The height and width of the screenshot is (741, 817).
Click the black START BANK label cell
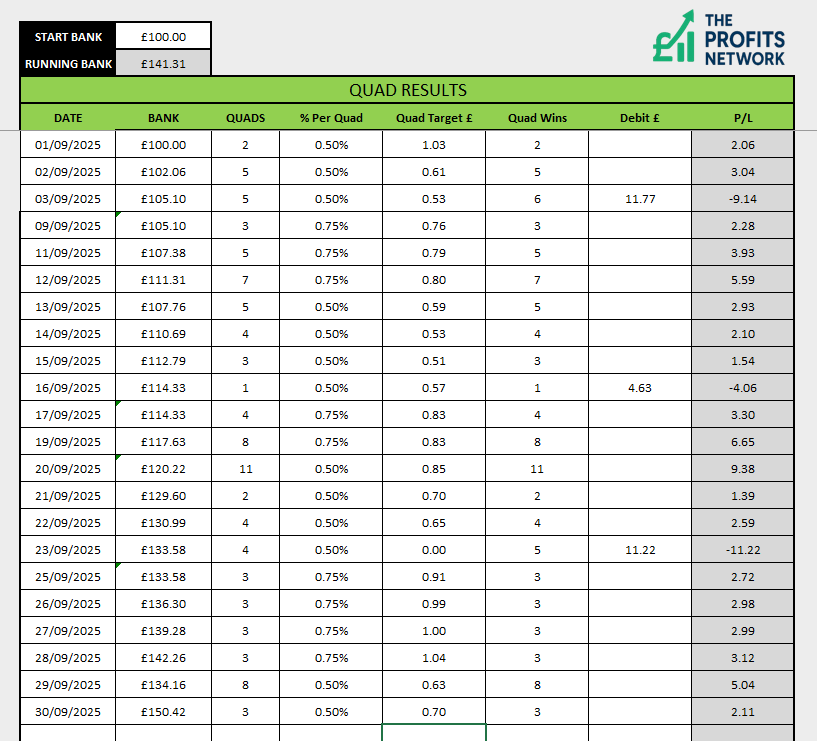(x=68, y=37)
